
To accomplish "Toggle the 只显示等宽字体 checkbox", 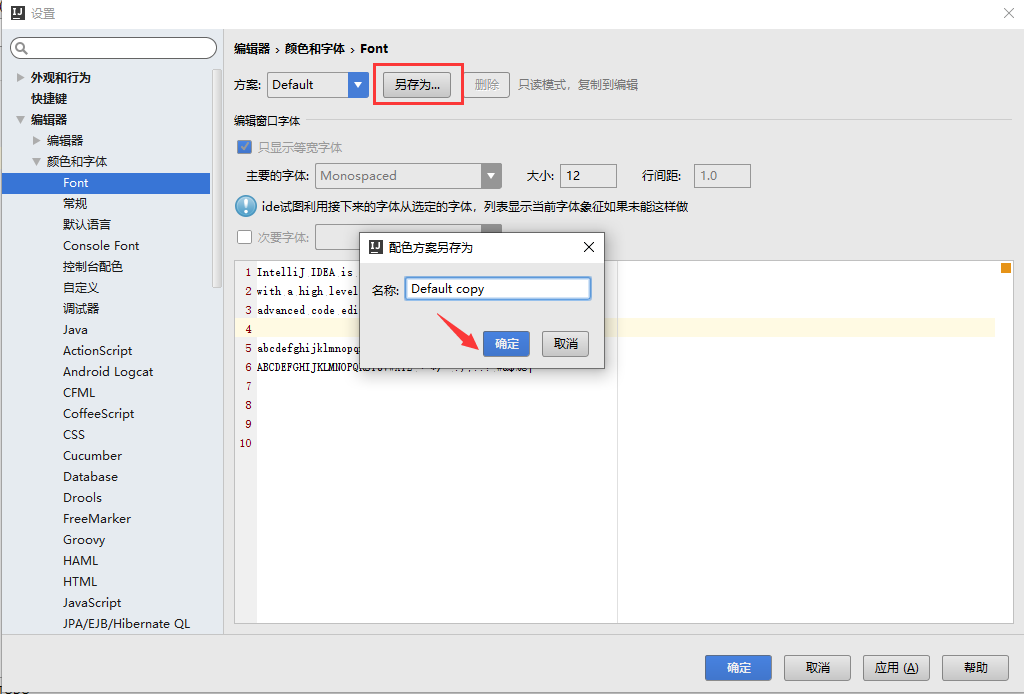I will coord(244,147).
